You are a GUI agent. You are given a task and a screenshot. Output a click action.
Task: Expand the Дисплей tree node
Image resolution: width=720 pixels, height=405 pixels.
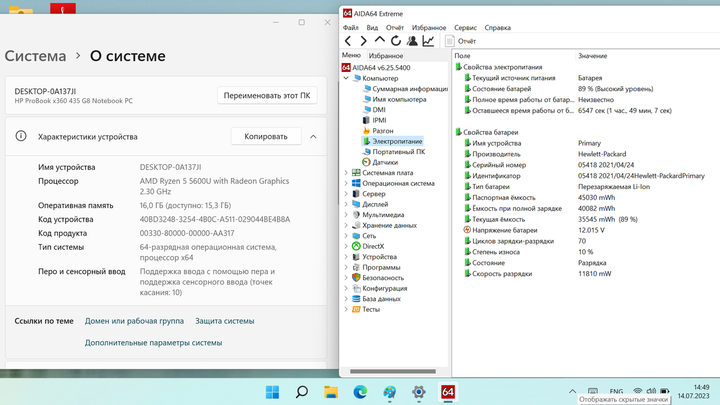pos(346,204)
